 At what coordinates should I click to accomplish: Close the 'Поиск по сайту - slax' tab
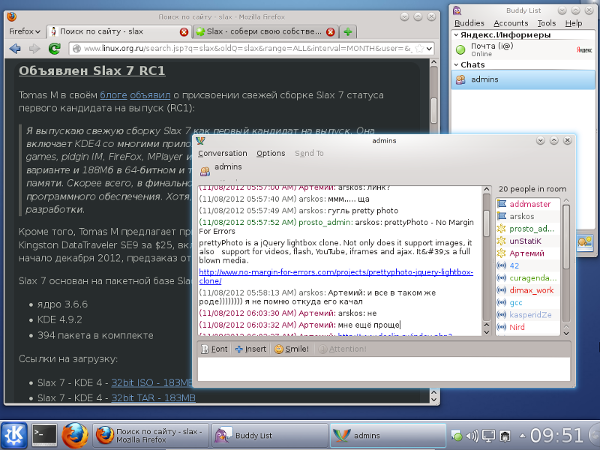184,32
